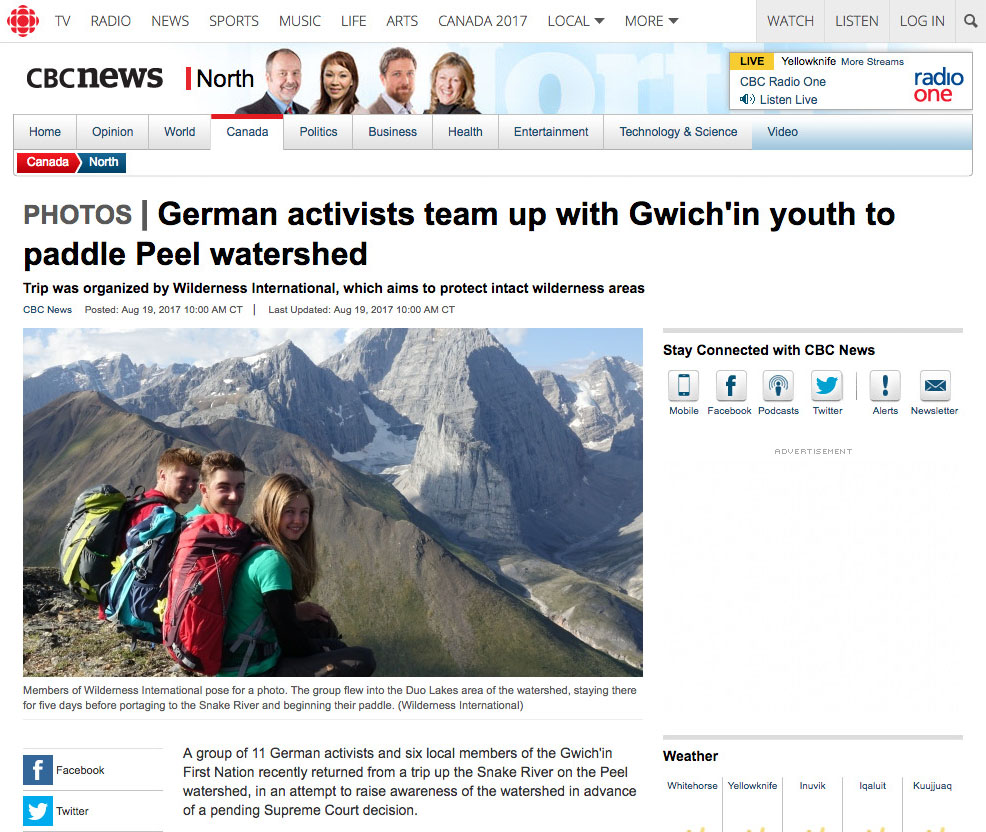The height and width of the screenshot is (832, 986).
Task: Open Facebook icon under Stay Connected
Action: [x=731, y=385]
